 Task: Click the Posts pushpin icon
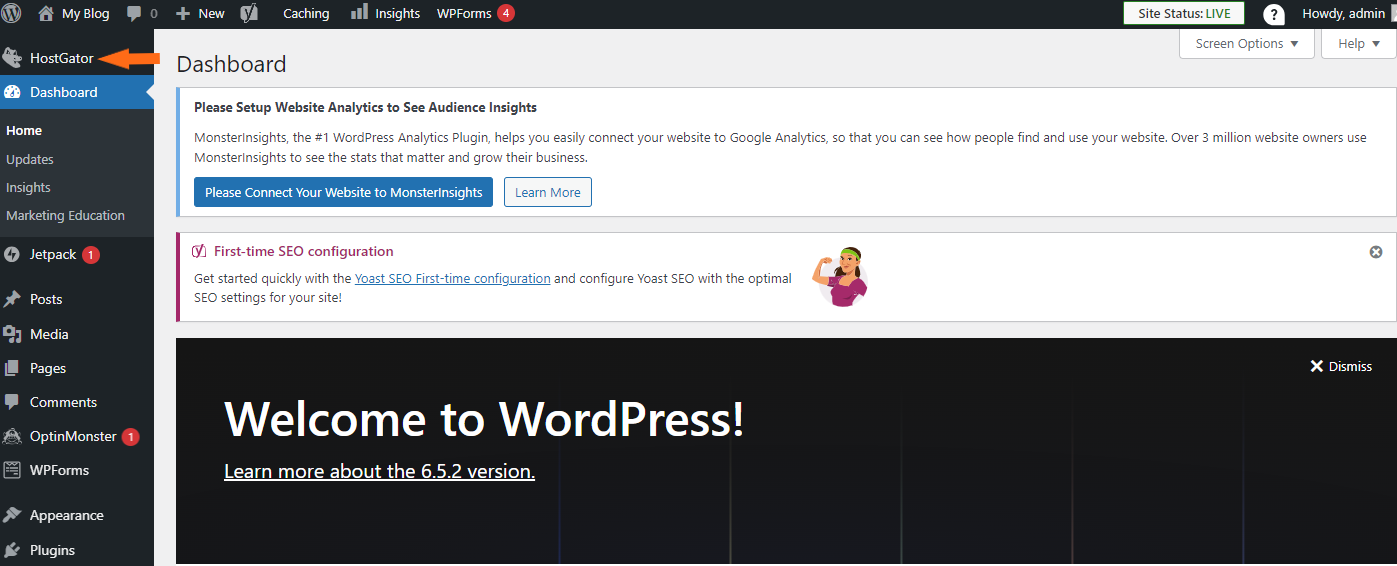[x=12, y=299]
